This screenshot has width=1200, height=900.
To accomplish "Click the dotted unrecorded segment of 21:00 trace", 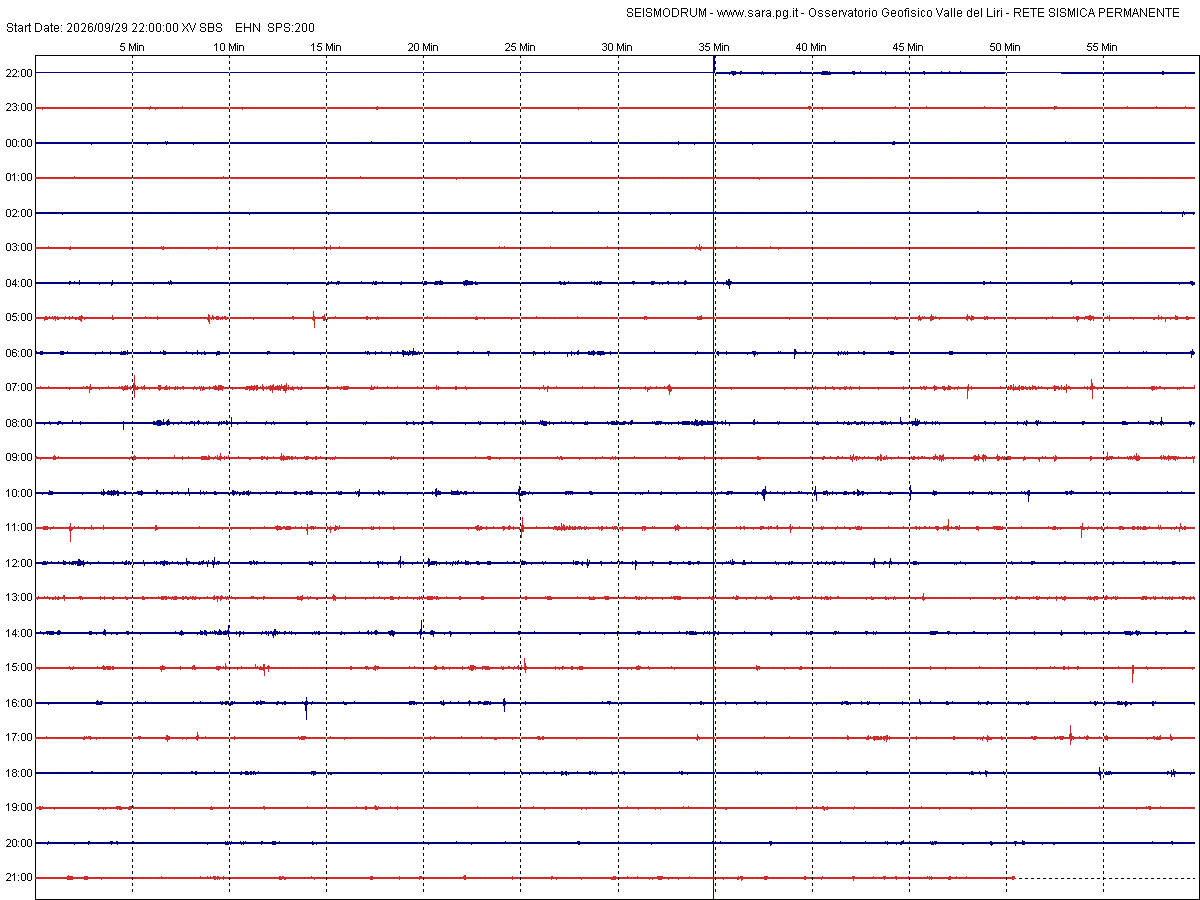I will 1105,878.
